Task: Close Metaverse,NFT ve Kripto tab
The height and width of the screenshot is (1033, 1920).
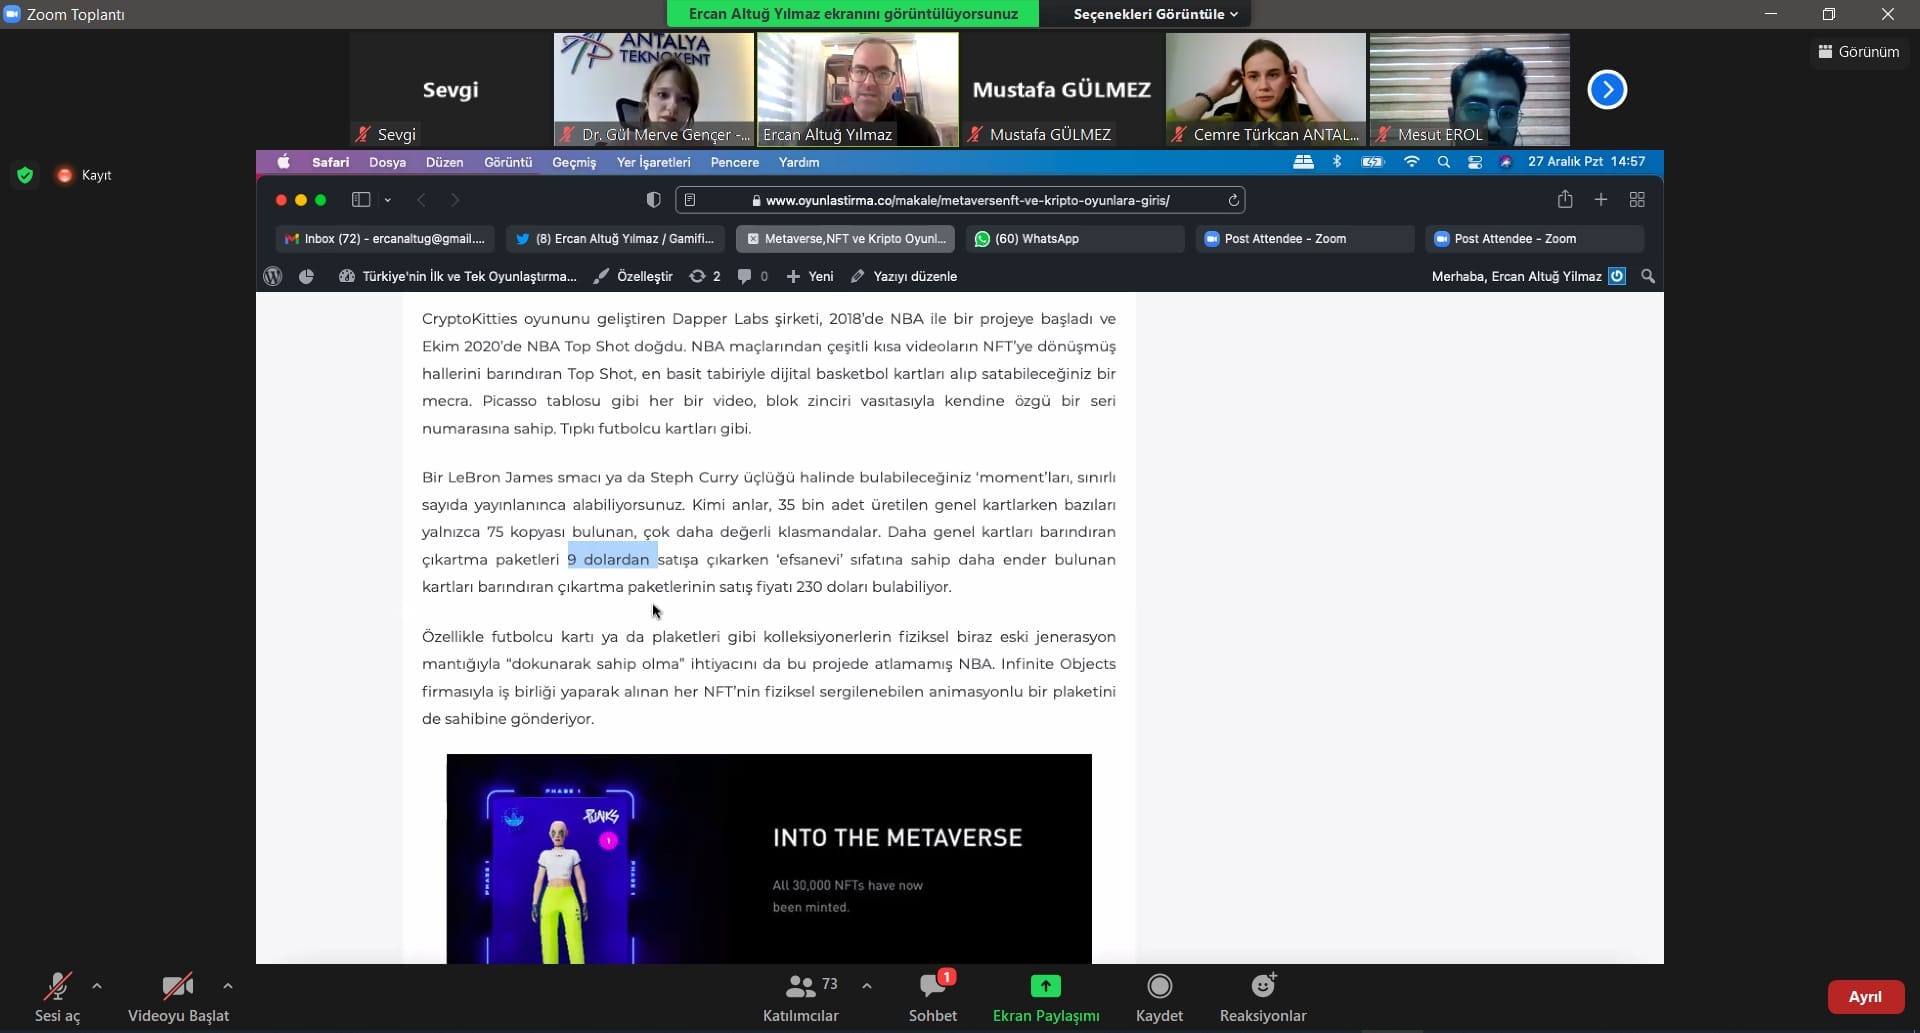Action: click(x=753, y=239)
